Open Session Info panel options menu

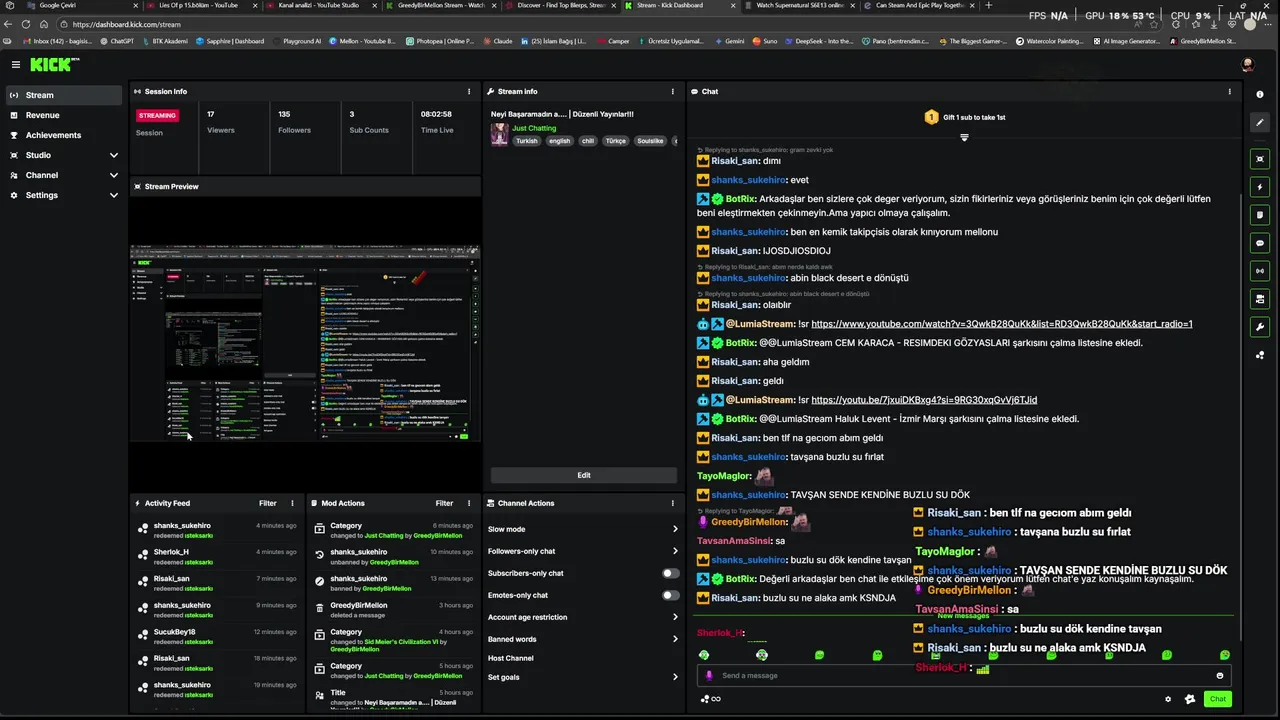click(469, 91)
